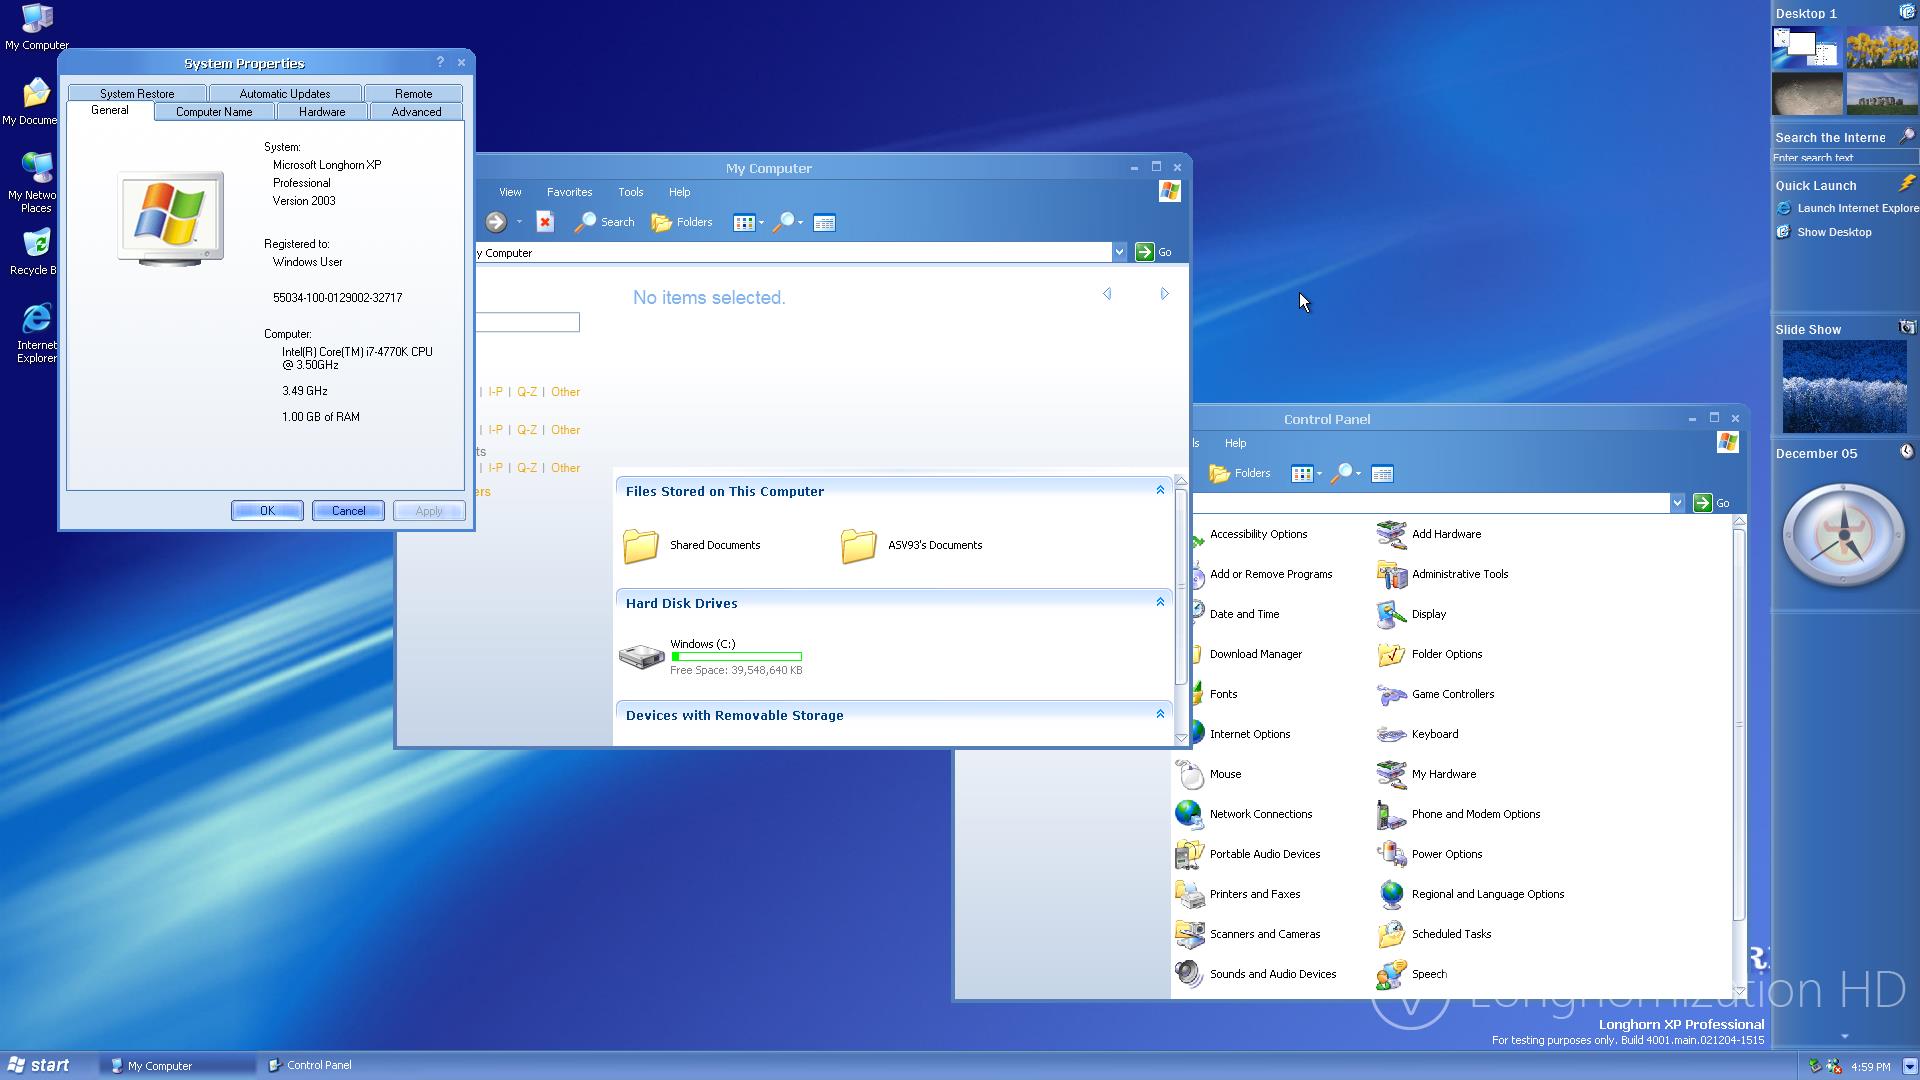Switch to the Hardware tab
The width and height of the screenshot is (1920, 1080).
(322, 112)
